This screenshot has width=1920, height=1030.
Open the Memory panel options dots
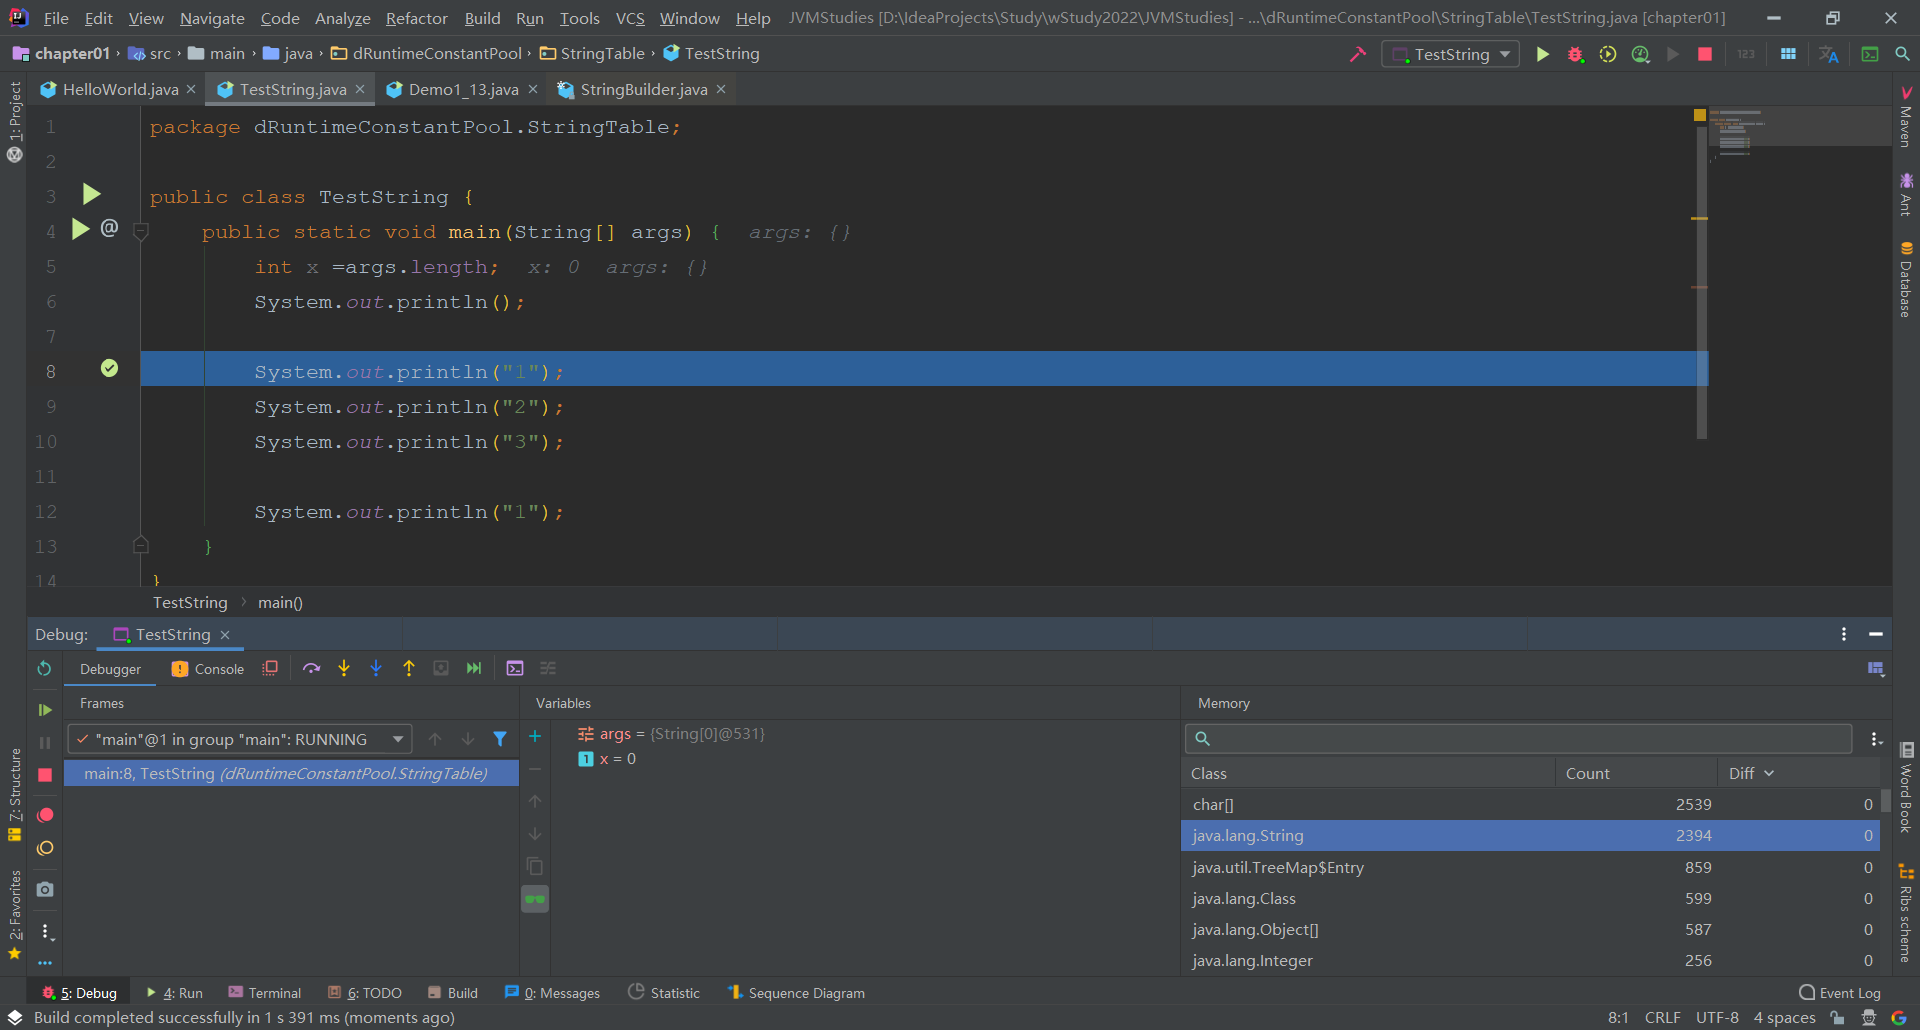click(1876, 739)
